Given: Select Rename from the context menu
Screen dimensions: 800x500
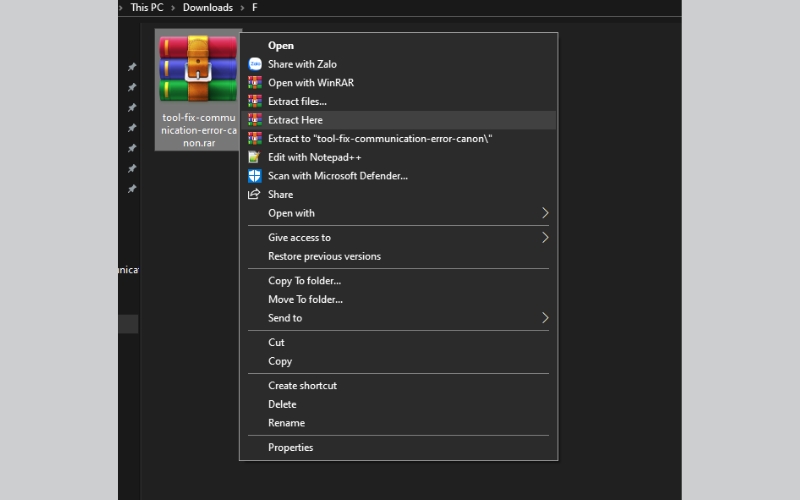Looking at the screenshot, I should (398, 423).
